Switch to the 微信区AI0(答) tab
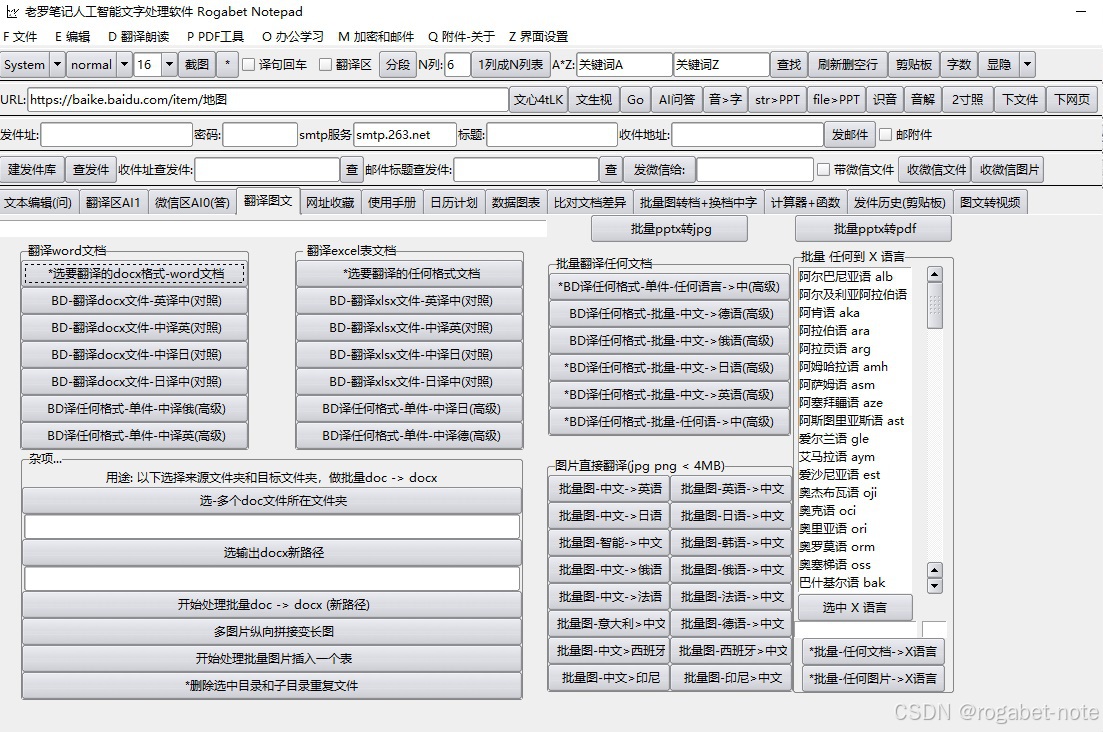Image resolution: width=1103 pixels, height=732 pixels. pos(192,203)
